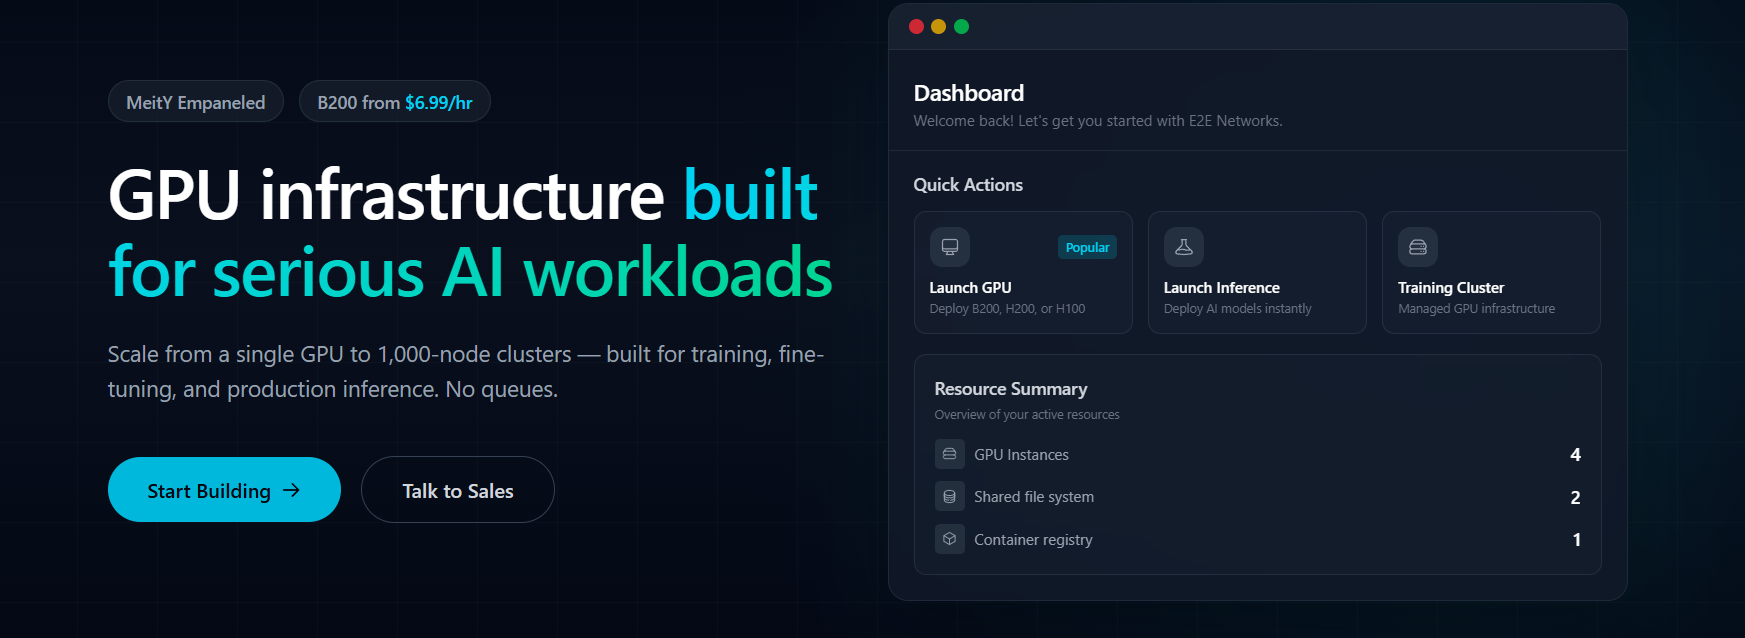1745x638 pixels.
Task: Select the GPU Instances label
Action: click(1021, 455)
